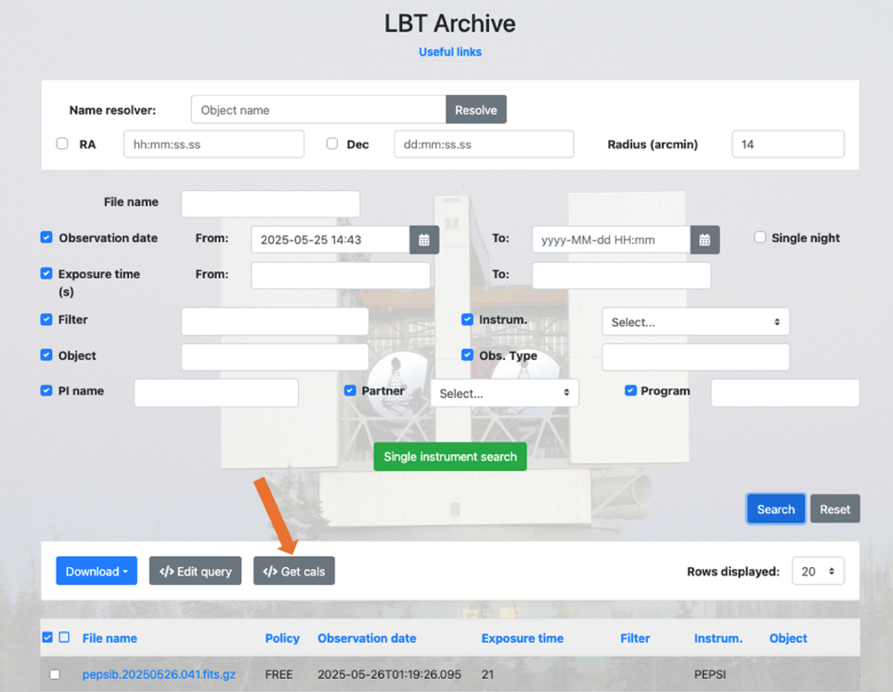Change Rows displayed dropdown value
Image resolution: width=893 pixels, height=692 pixels.
pyautogui.click(x=818, y=571)
